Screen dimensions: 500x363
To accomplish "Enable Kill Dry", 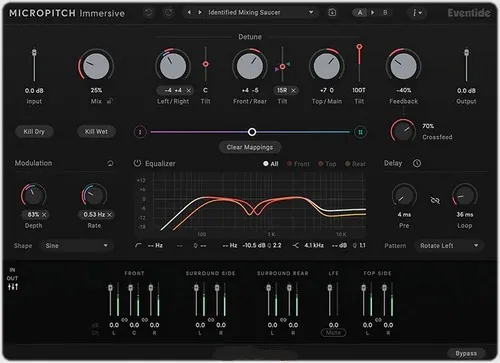I will coord(34,132).
